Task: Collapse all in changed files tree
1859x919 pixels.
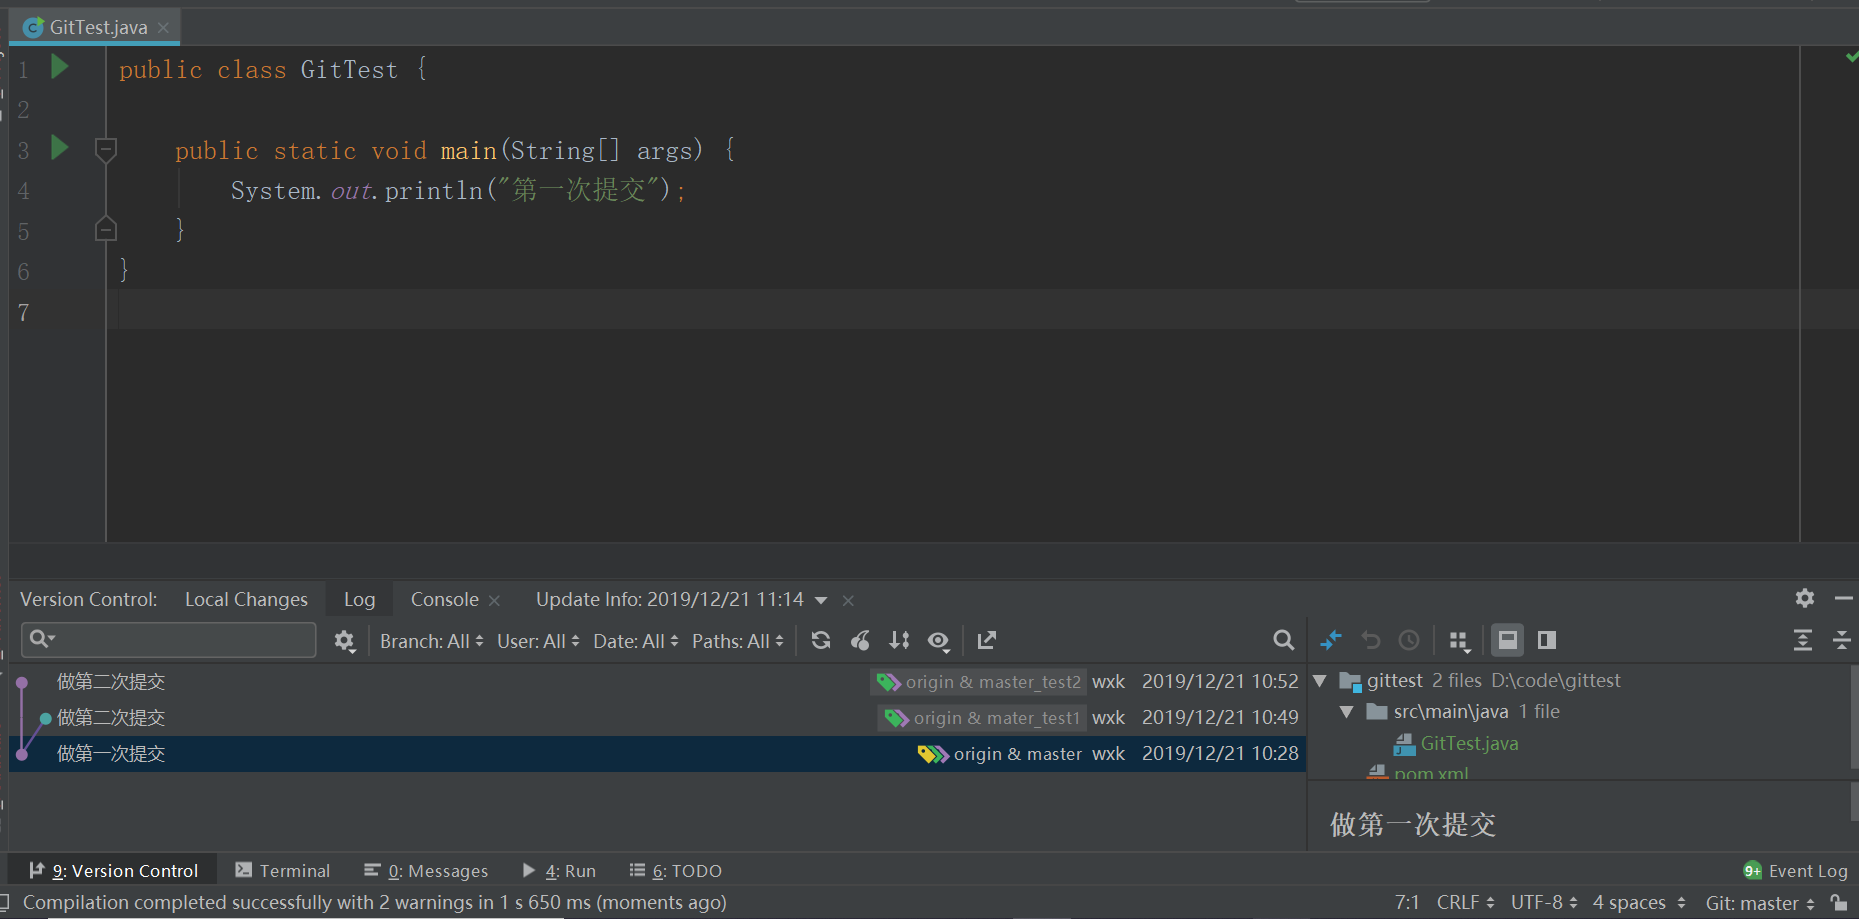Action: click(x=1842, y=640)
